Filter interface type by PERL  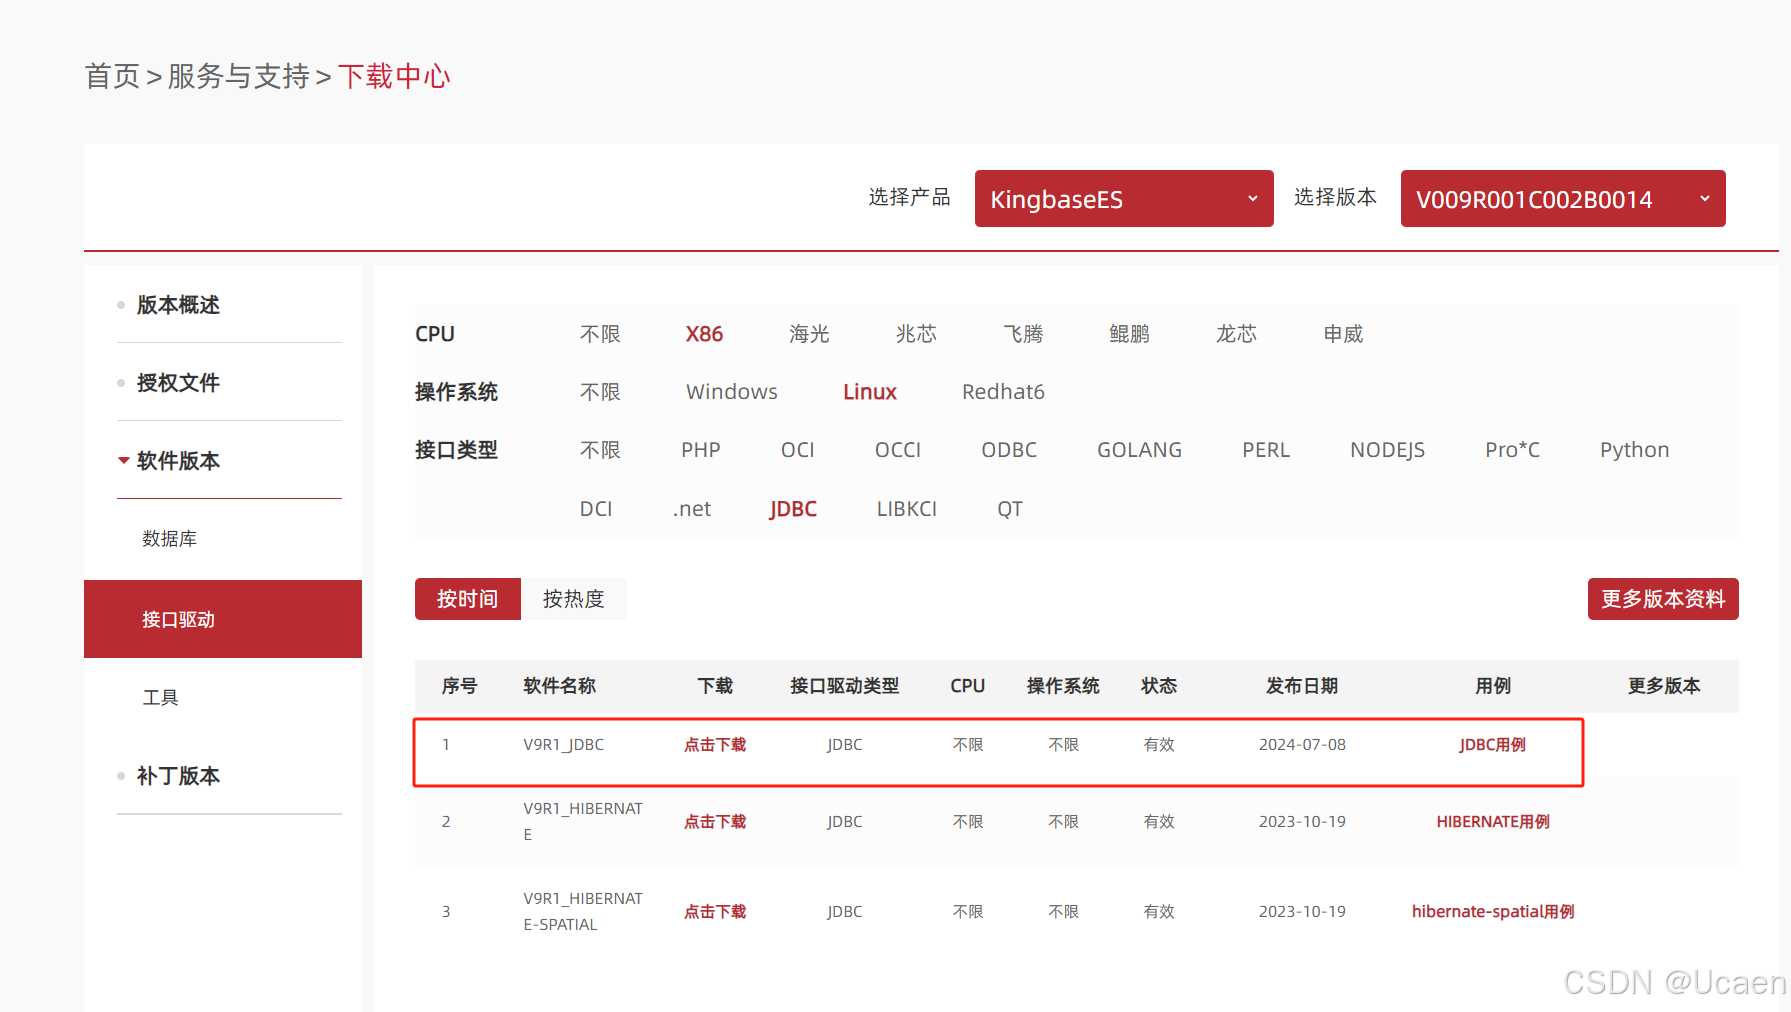(x=1266, y=450)
